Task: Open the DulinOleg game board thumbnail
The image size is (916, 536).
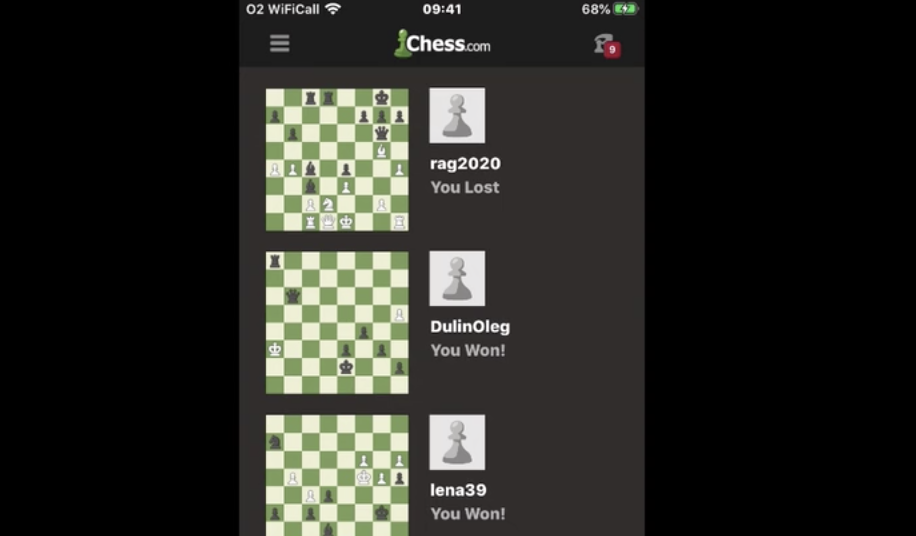Action: [x=337, y=323]
